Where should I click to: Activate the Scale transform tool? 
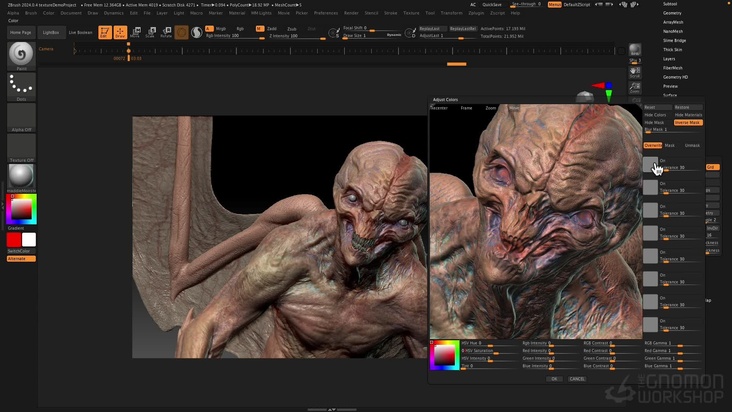[x=150, y=32]
